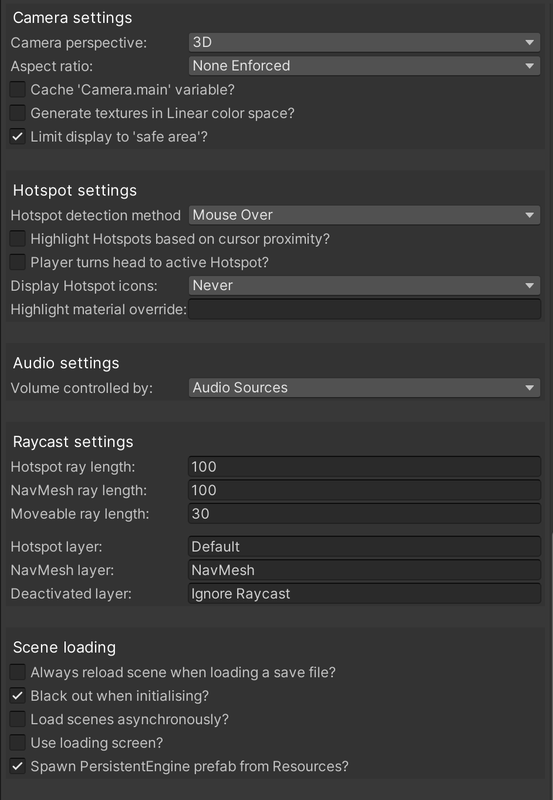Uncheck Black out when initialising
Image resolution: width=553 pixels, height=800 pixels.
coord(18,696)
